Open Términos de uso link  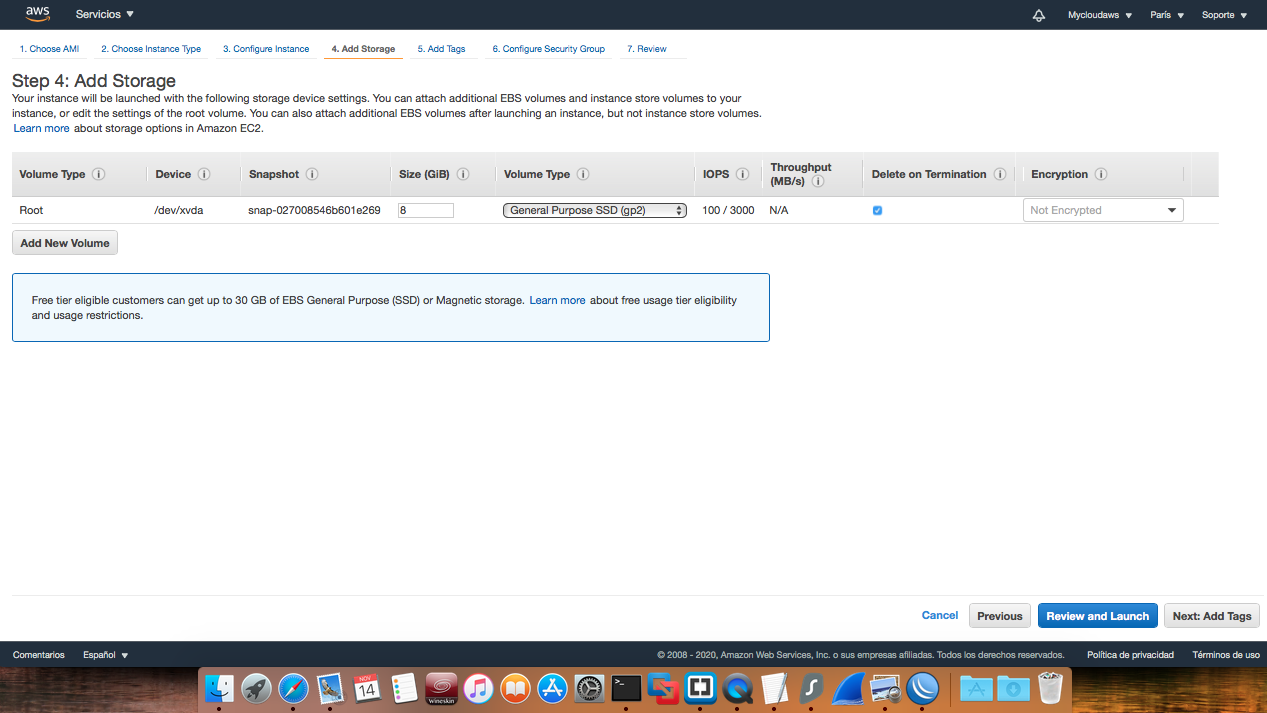point(1226,655)
